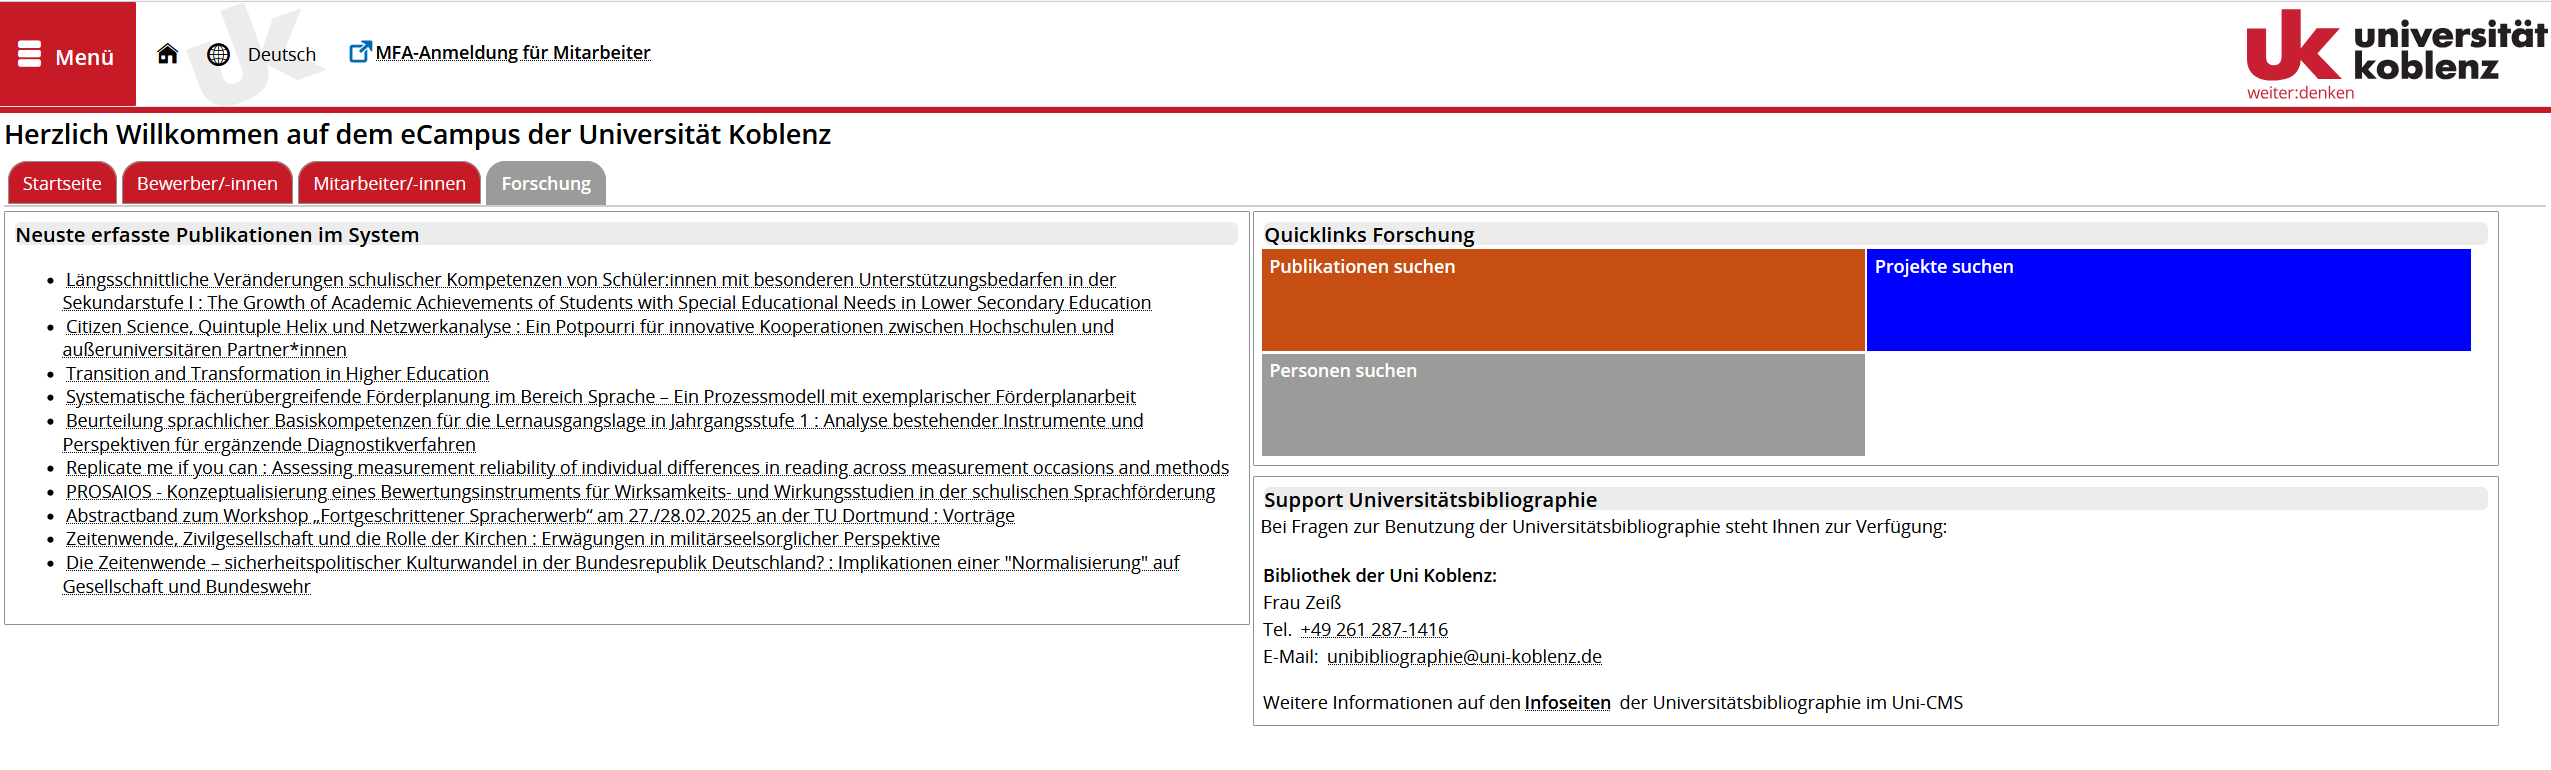Switch to the Bewerber/-innen tab
2551x770 pixels.
(x=207, y=184)
